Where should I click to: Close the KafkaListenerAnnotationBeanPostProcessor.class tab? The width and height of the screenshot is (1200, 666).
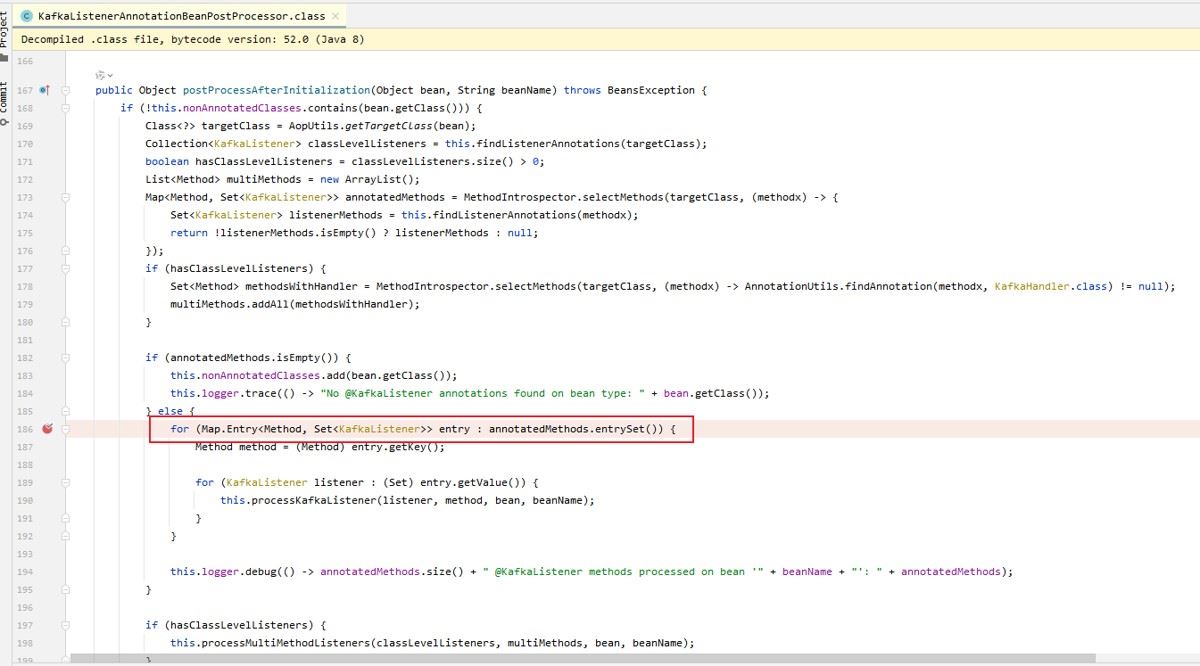(x=334, y=16)
